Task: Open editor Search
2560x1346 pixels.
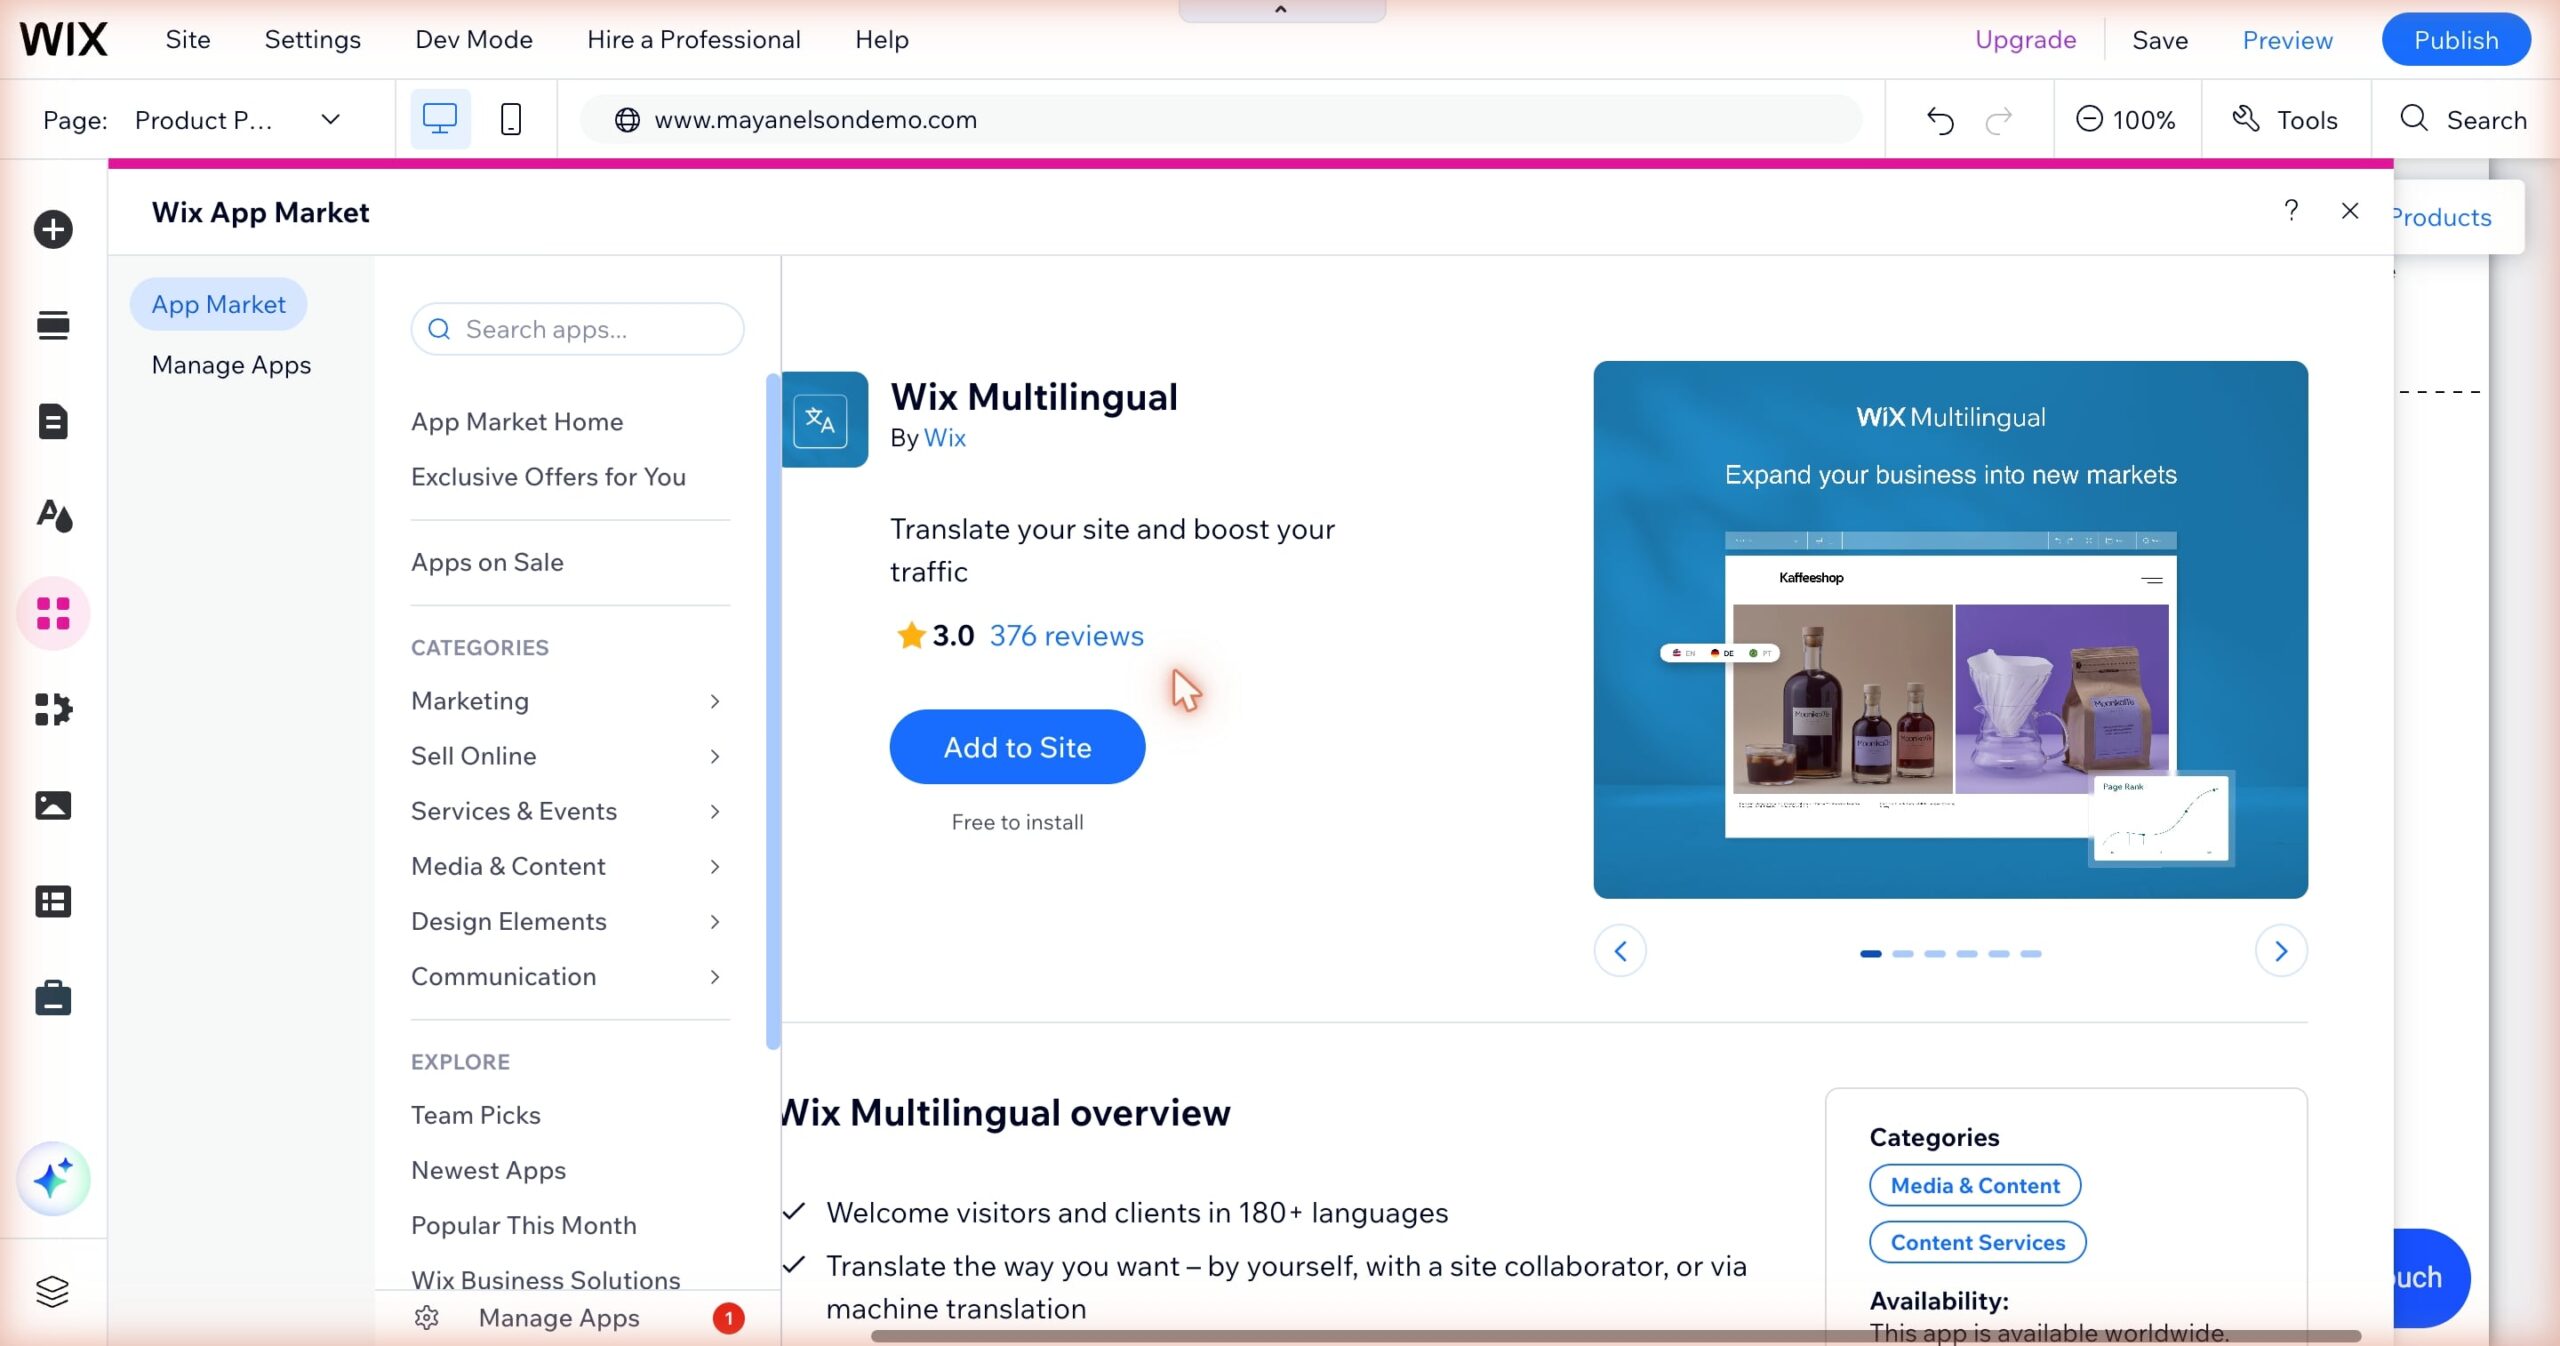Action: [2463, 120]
